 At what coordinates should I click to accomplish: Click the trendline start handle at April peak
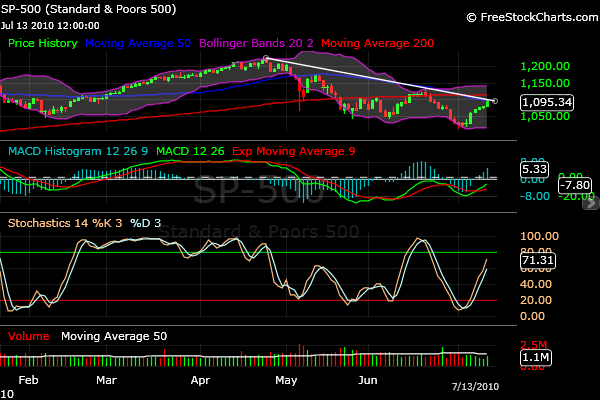tap(266, 58)
